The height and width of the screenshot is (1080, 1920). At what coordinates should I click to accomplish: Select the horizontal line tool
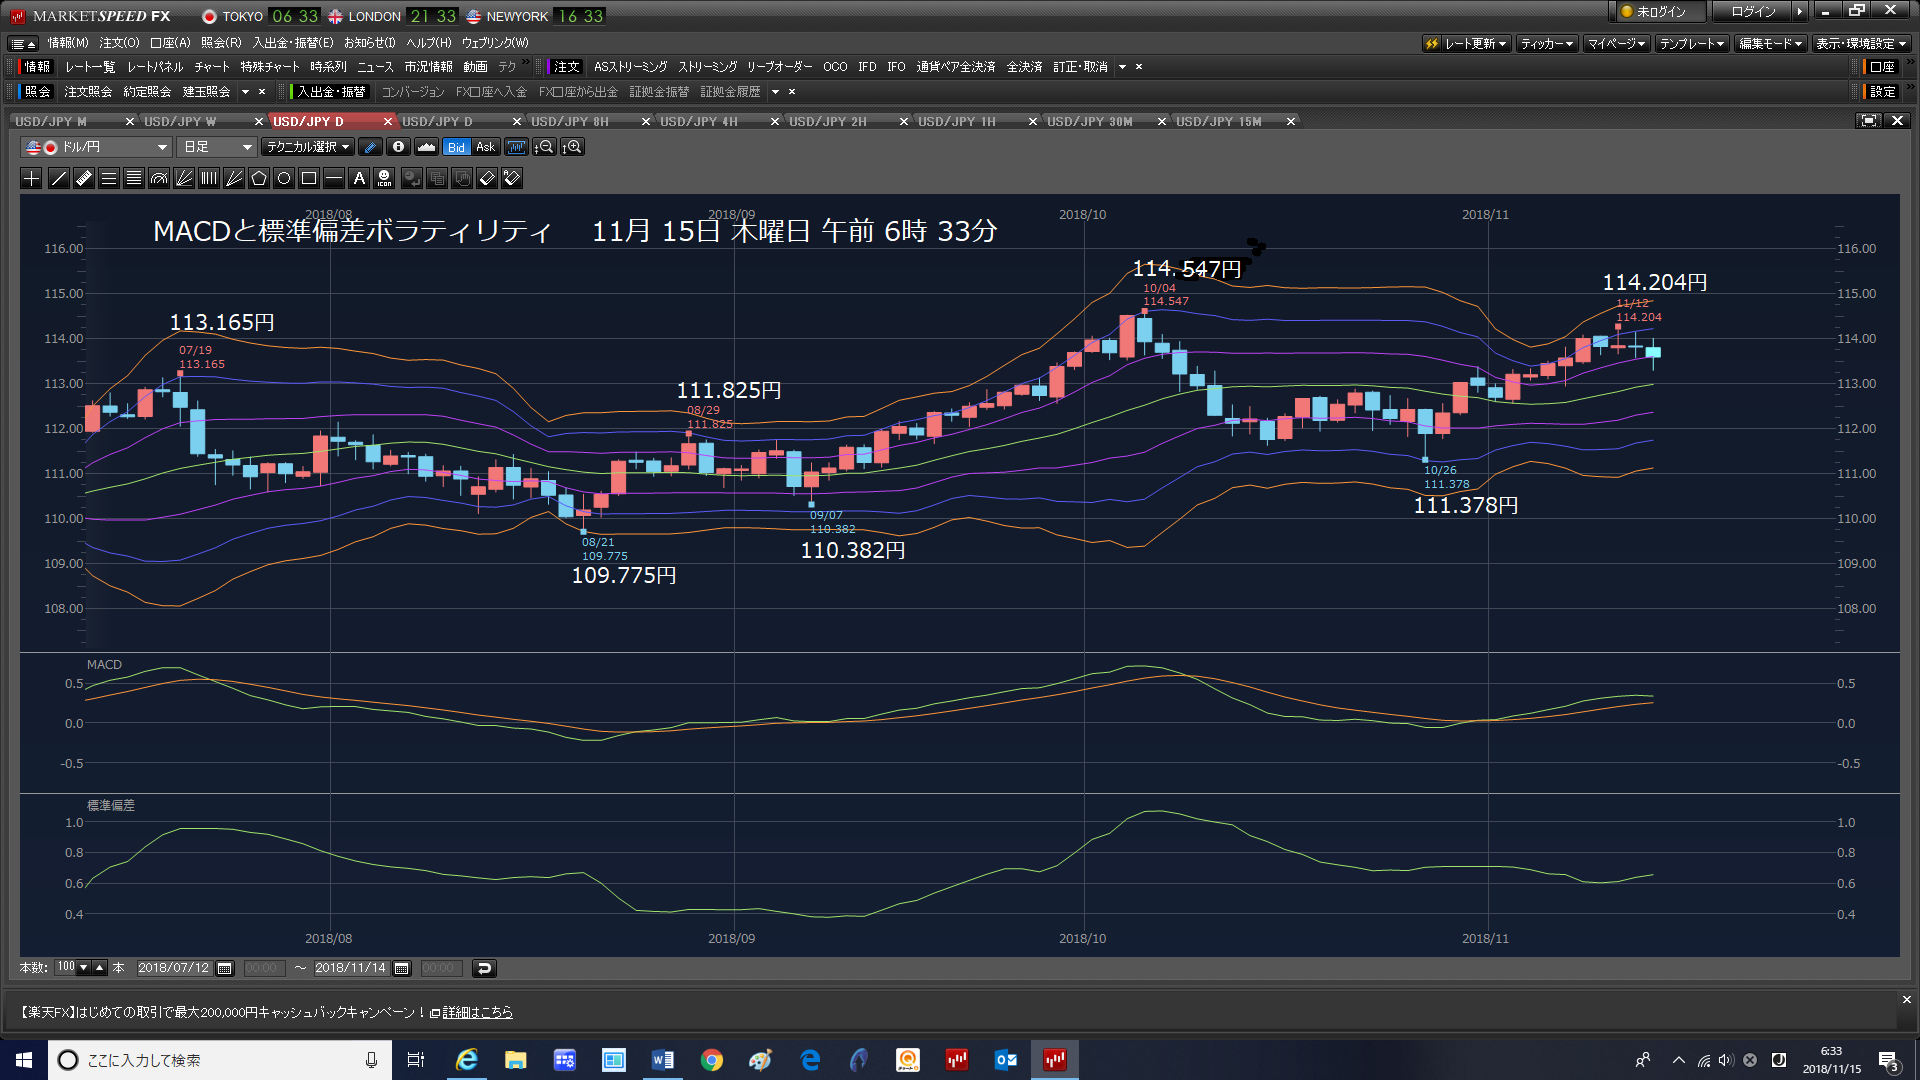[334, 178]
